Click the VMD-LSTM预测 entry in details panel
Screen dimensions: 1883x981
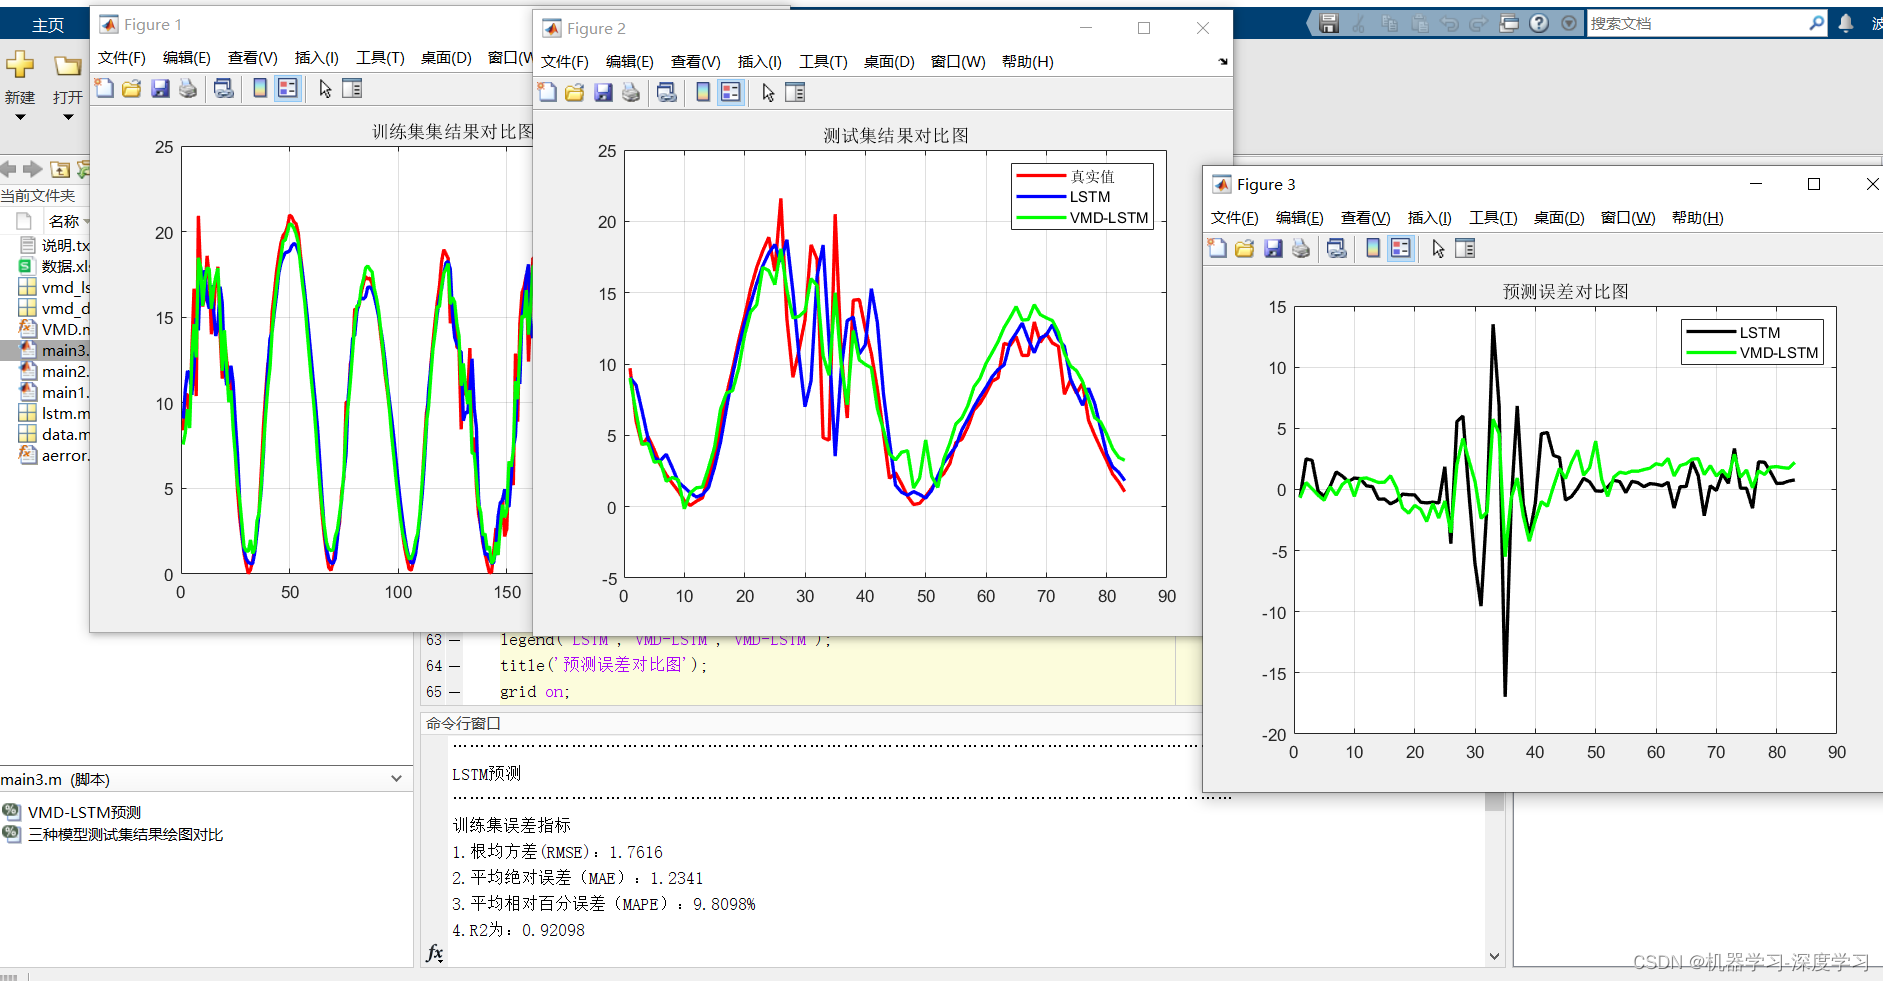click(84, 812)
